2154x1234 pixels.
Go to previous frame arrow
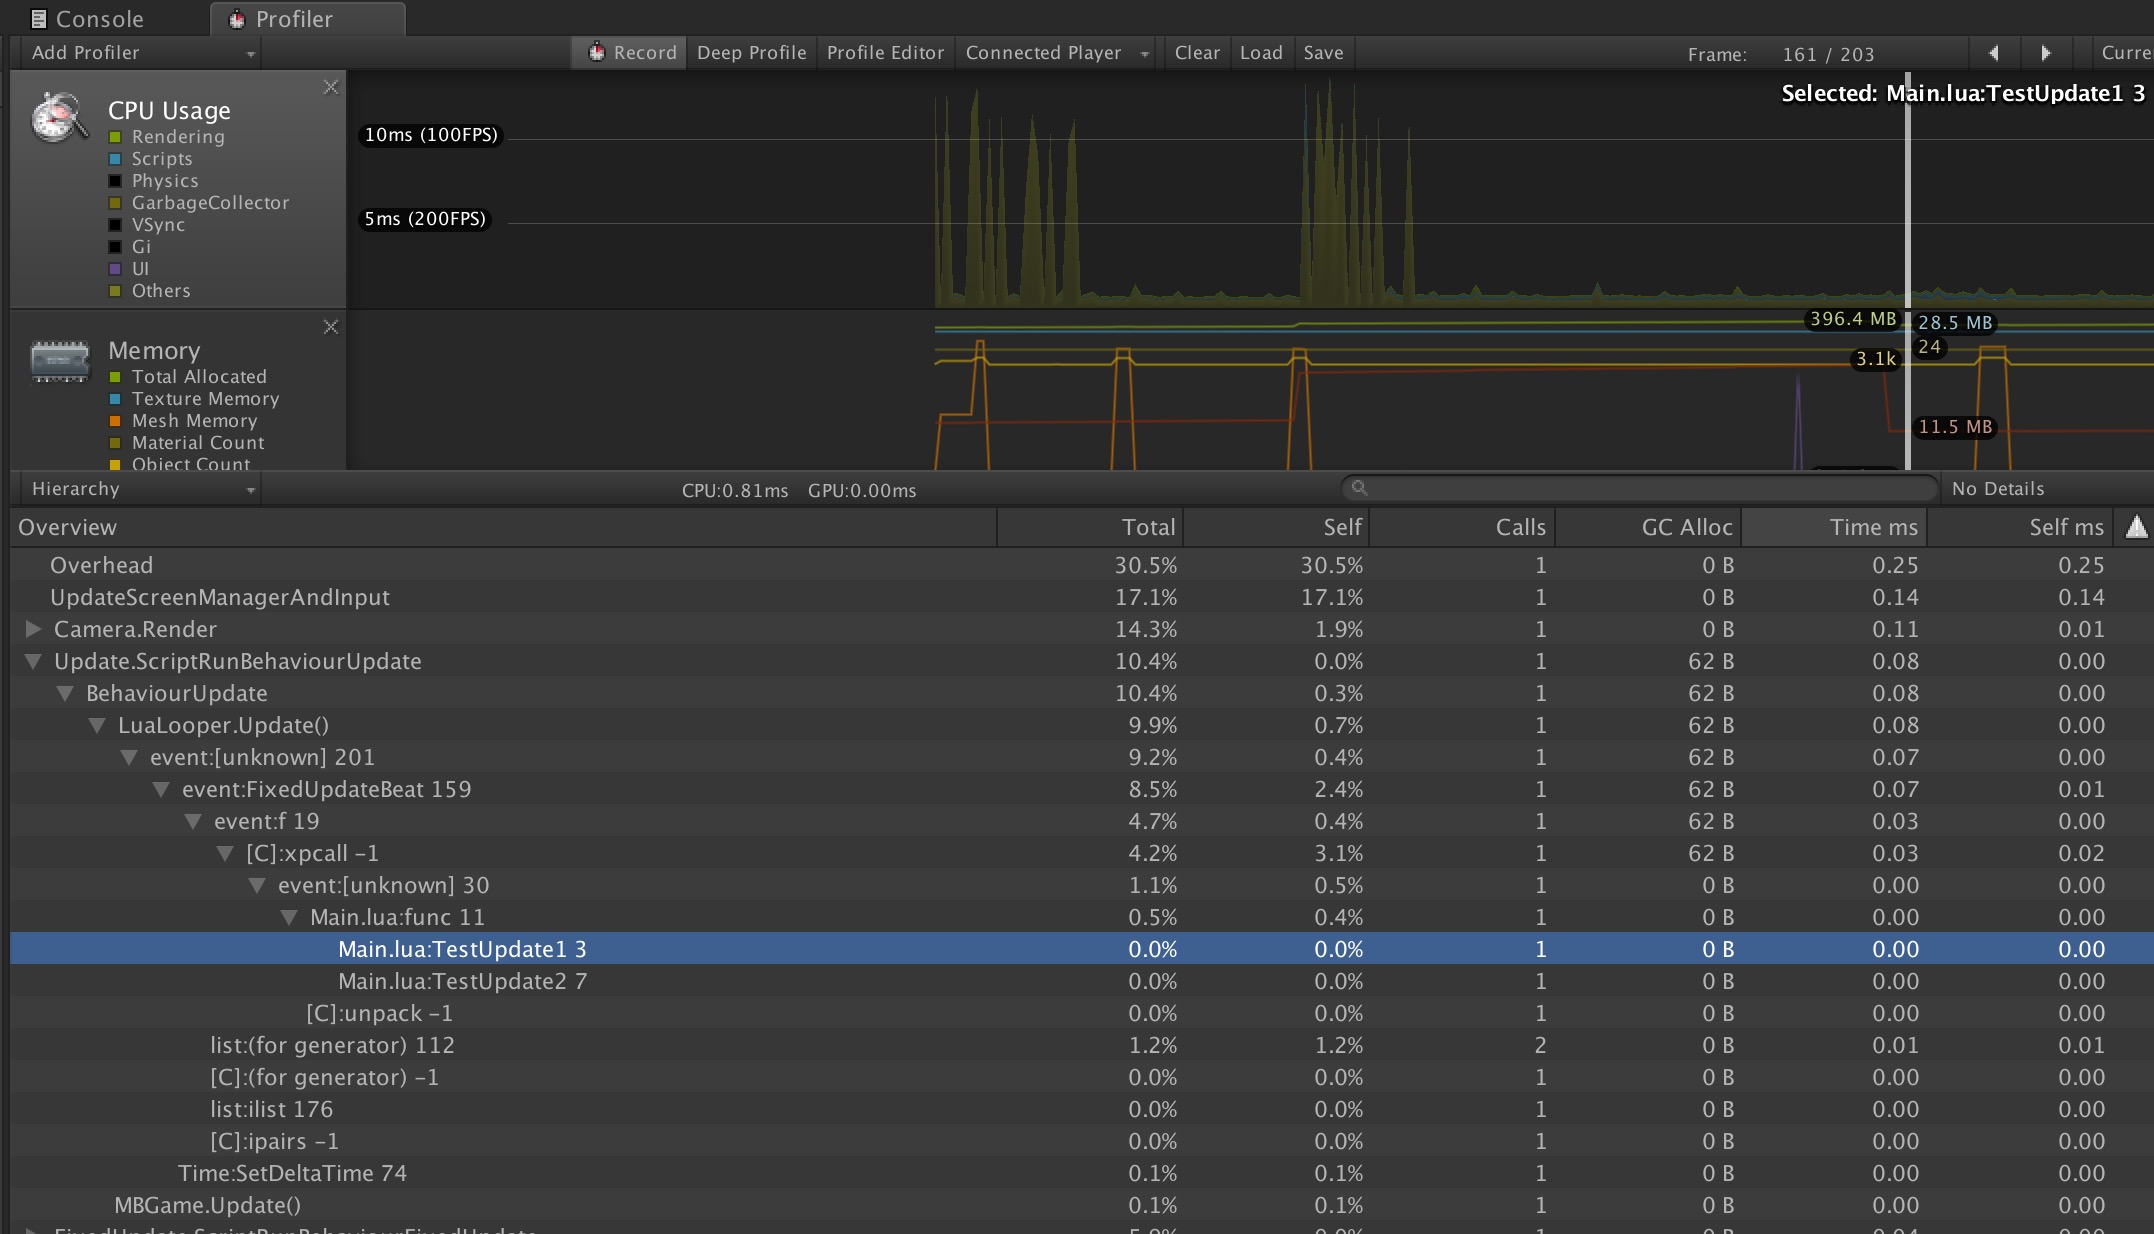pyautogui.click(x=1993, y=53)
